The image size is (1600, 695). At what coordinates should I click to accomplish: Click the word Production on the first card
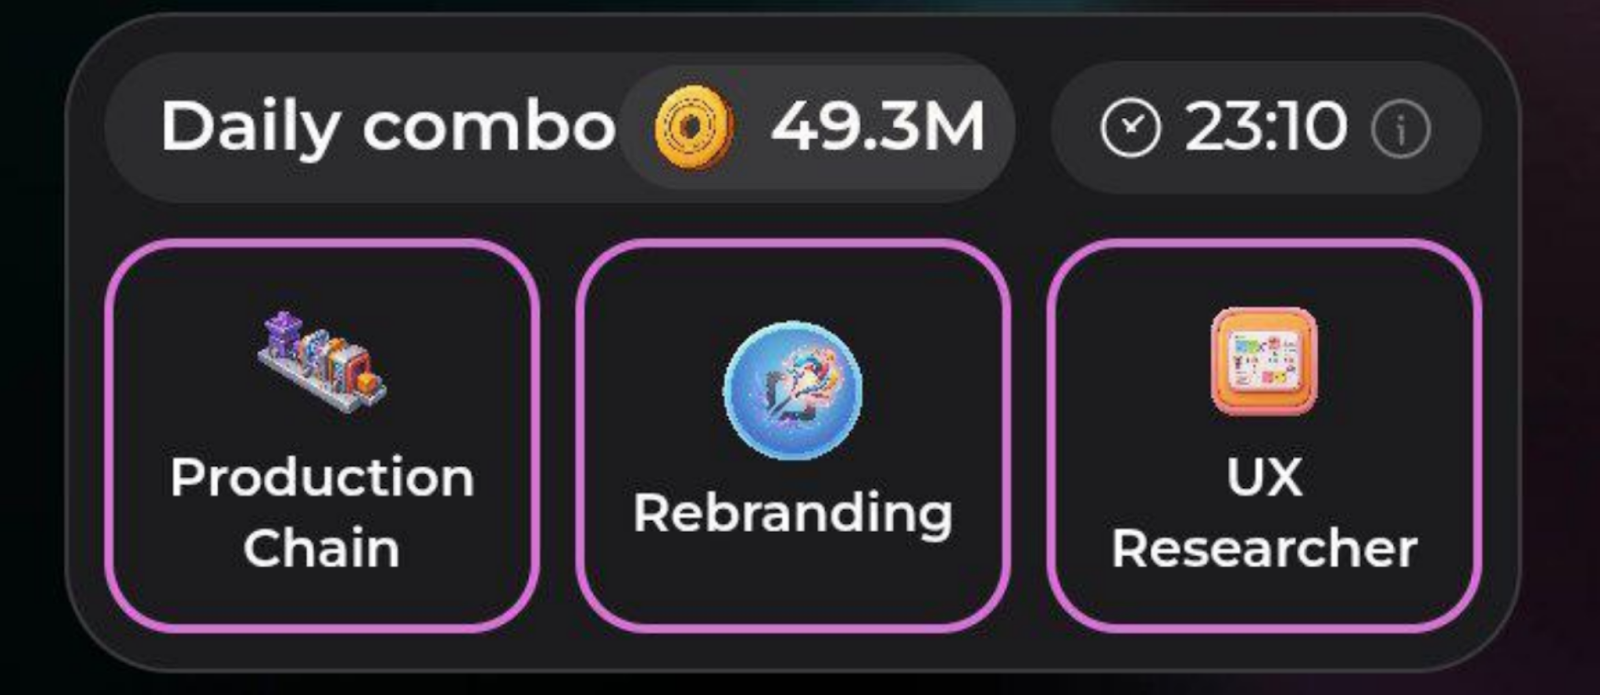pyautogui.click(x=322, y=477)
